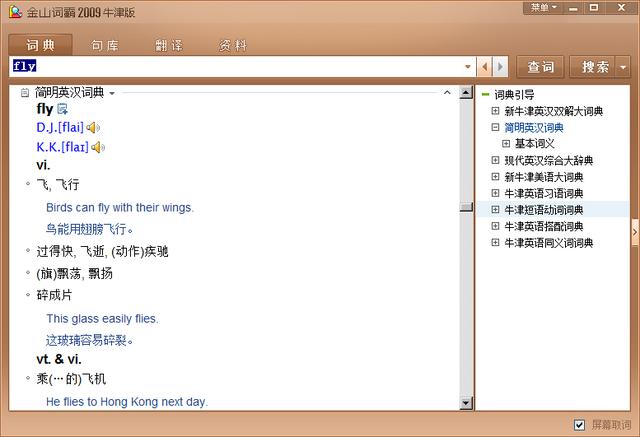Click the scrollbar up arrow
Screen dimensions: 640x437
pos(466,93)
